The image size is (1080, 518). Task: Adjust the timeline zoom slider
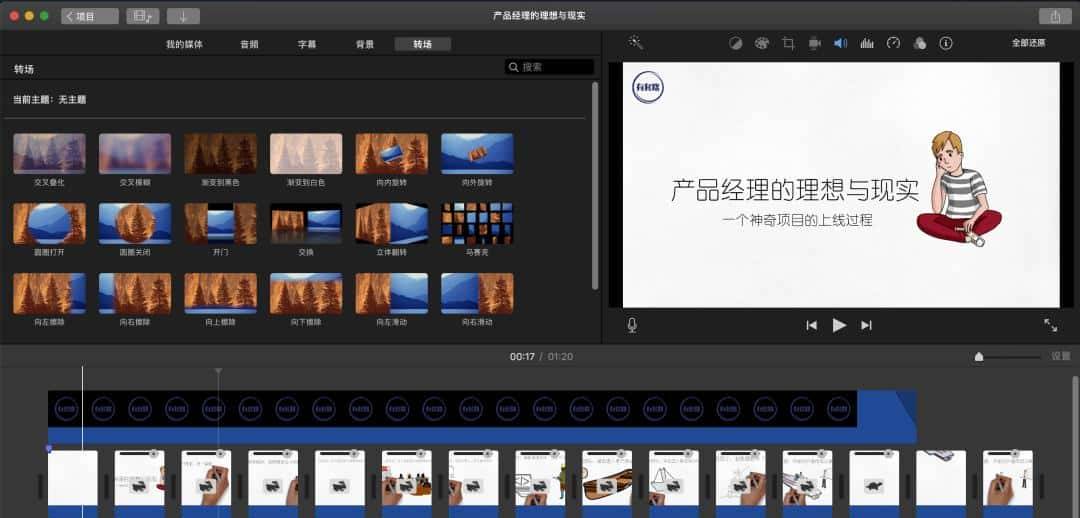(979, 357)
